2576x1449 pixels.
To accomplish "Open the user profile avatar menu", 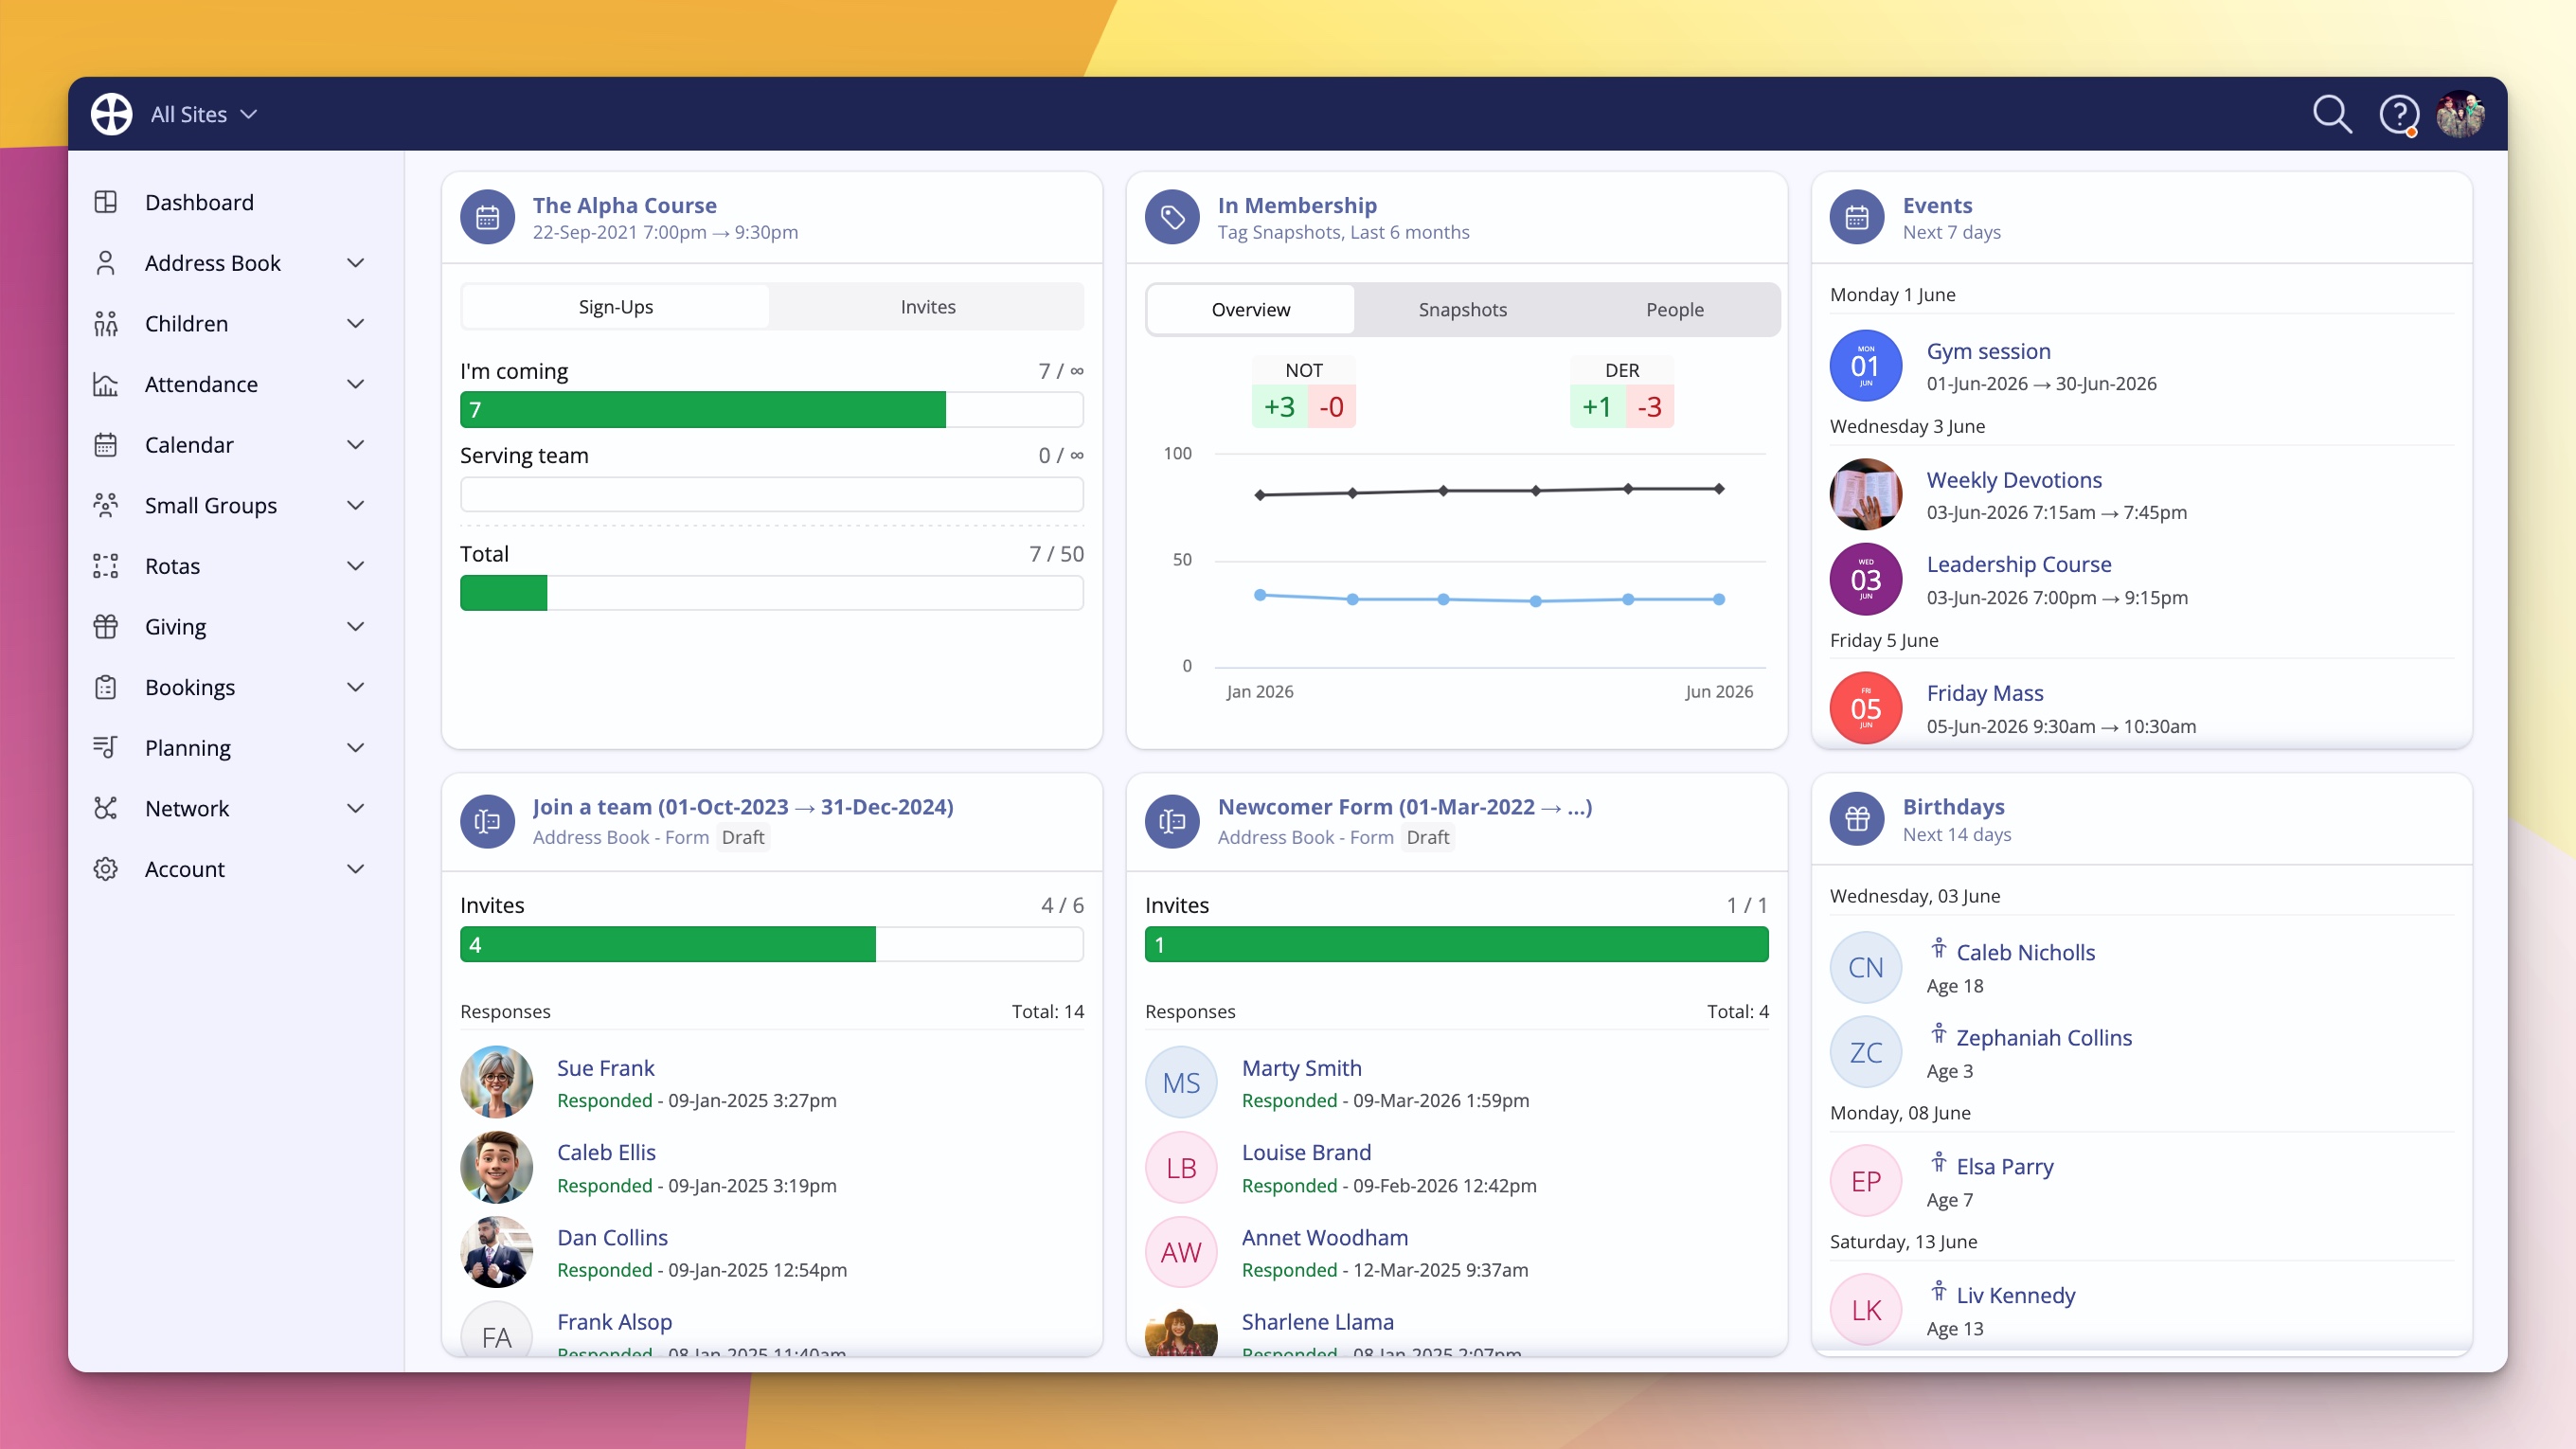I will [x=2461, y=114].
